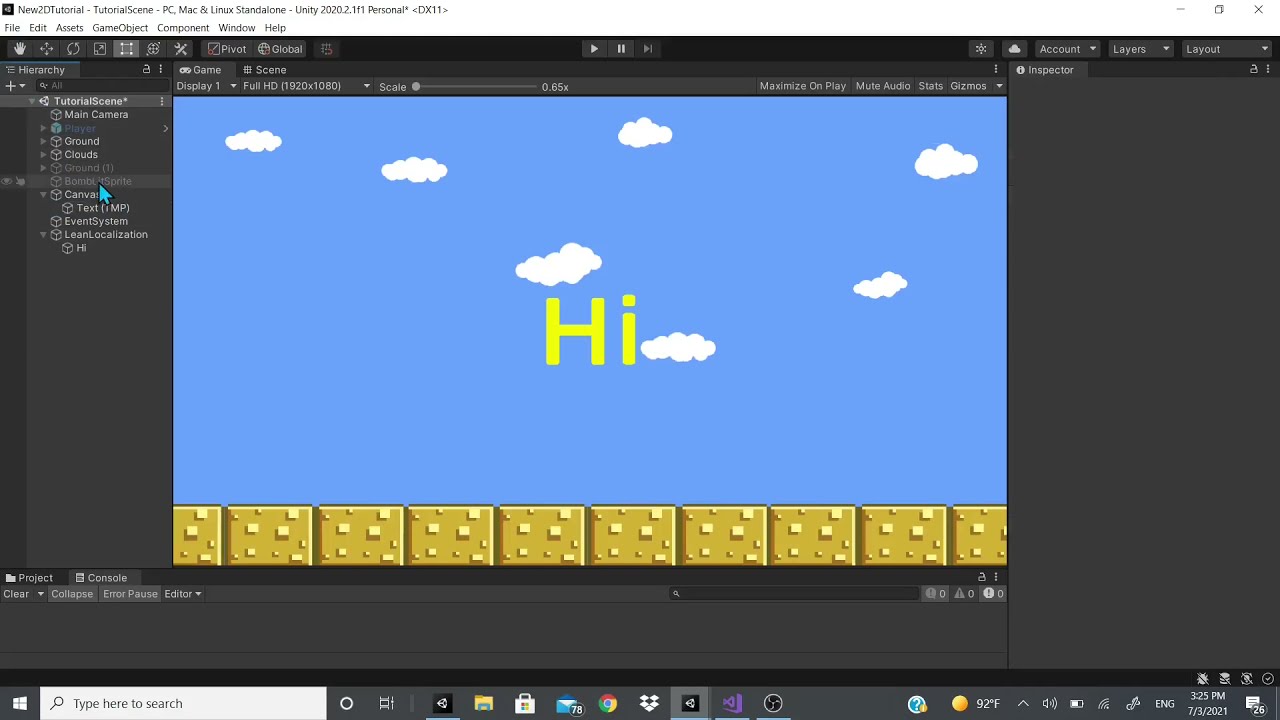
Task: Adjust the Game view Scale slider
Action: pos(475,86)
